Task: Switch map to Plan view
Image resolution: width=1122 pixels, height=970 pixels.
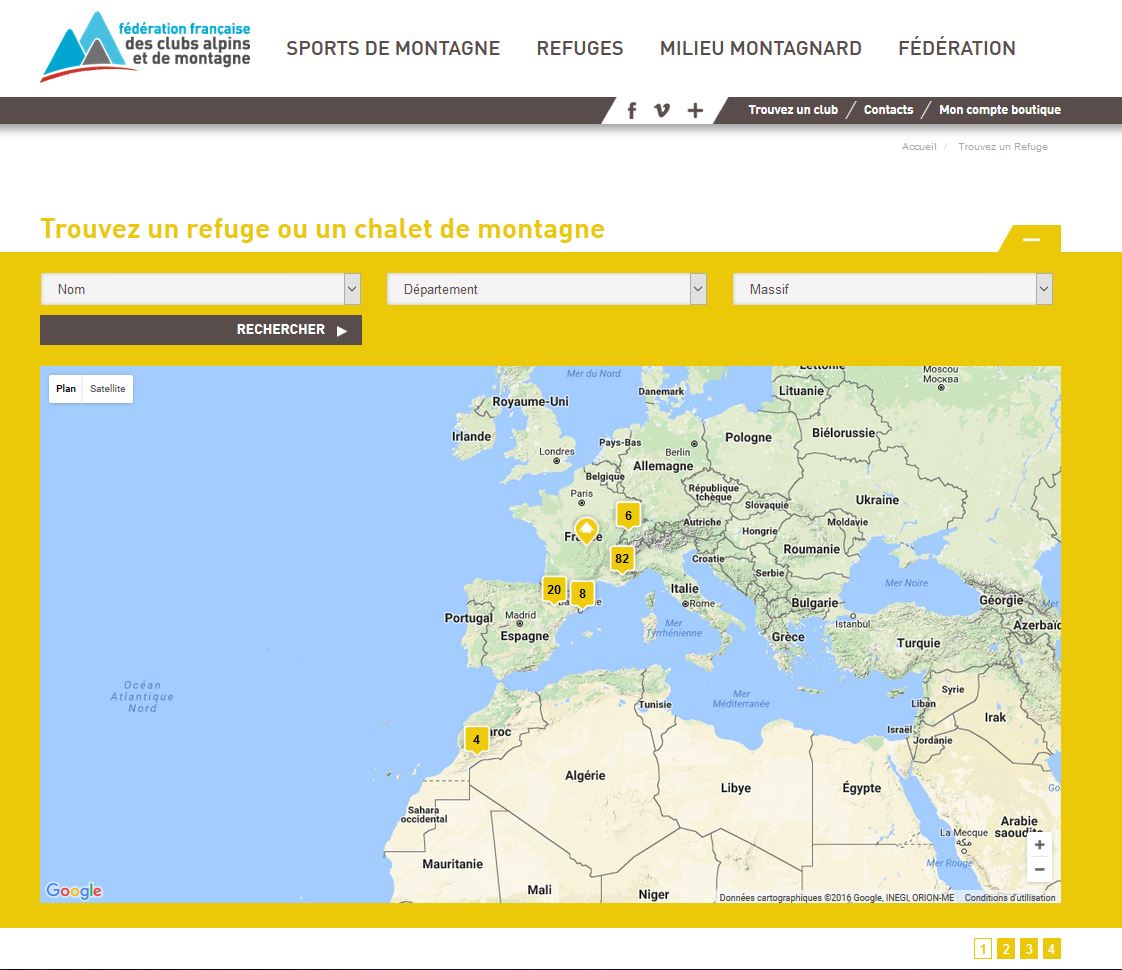Action: [x=66, y=388]
